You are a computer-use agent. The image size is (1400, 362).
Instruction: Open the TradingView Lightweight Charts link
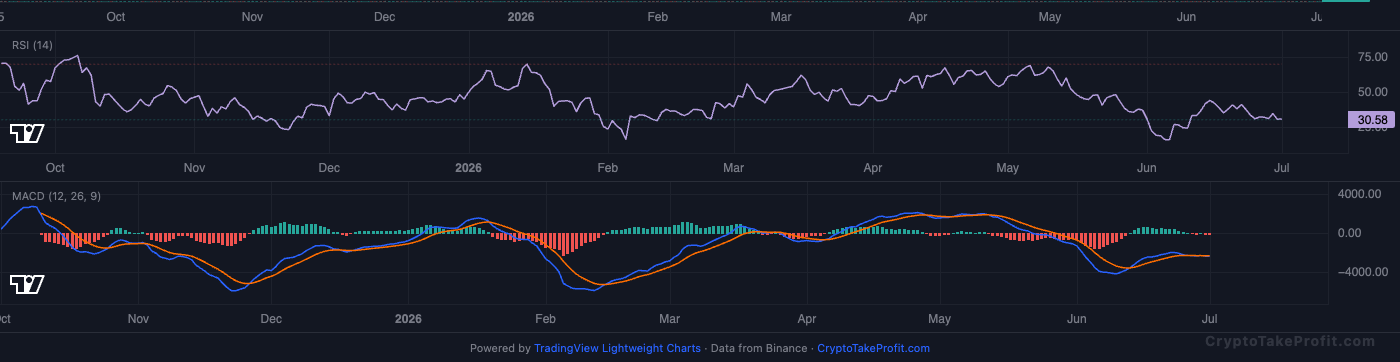click(x=617, y=349)
